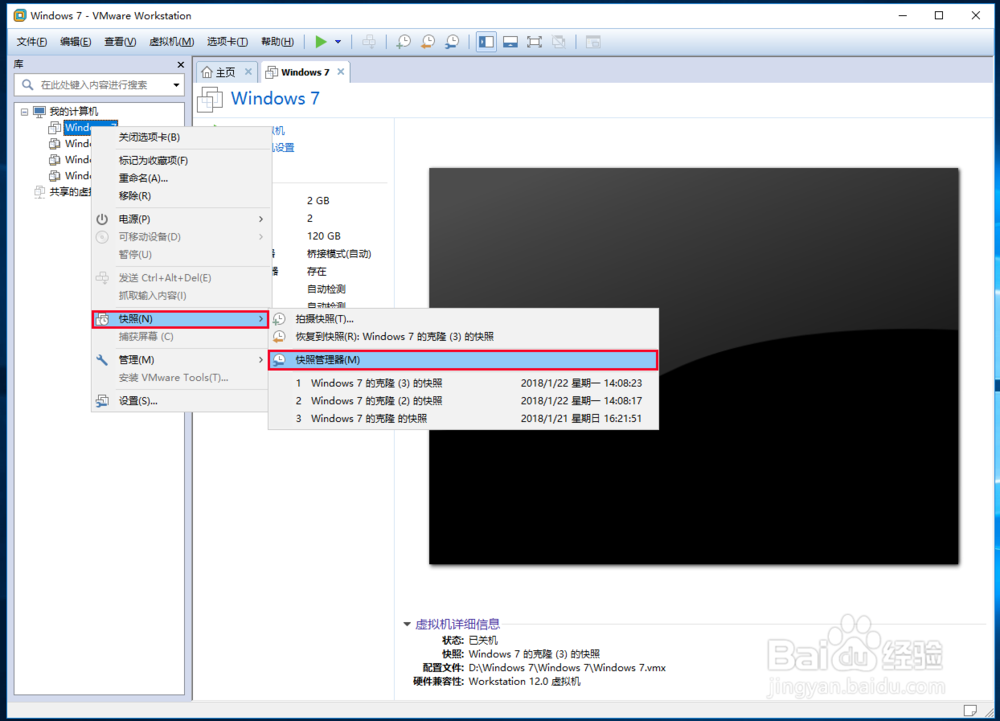Open the 管理(M) submenu
The image size is (1000, 721).
[x=181, y=360]
